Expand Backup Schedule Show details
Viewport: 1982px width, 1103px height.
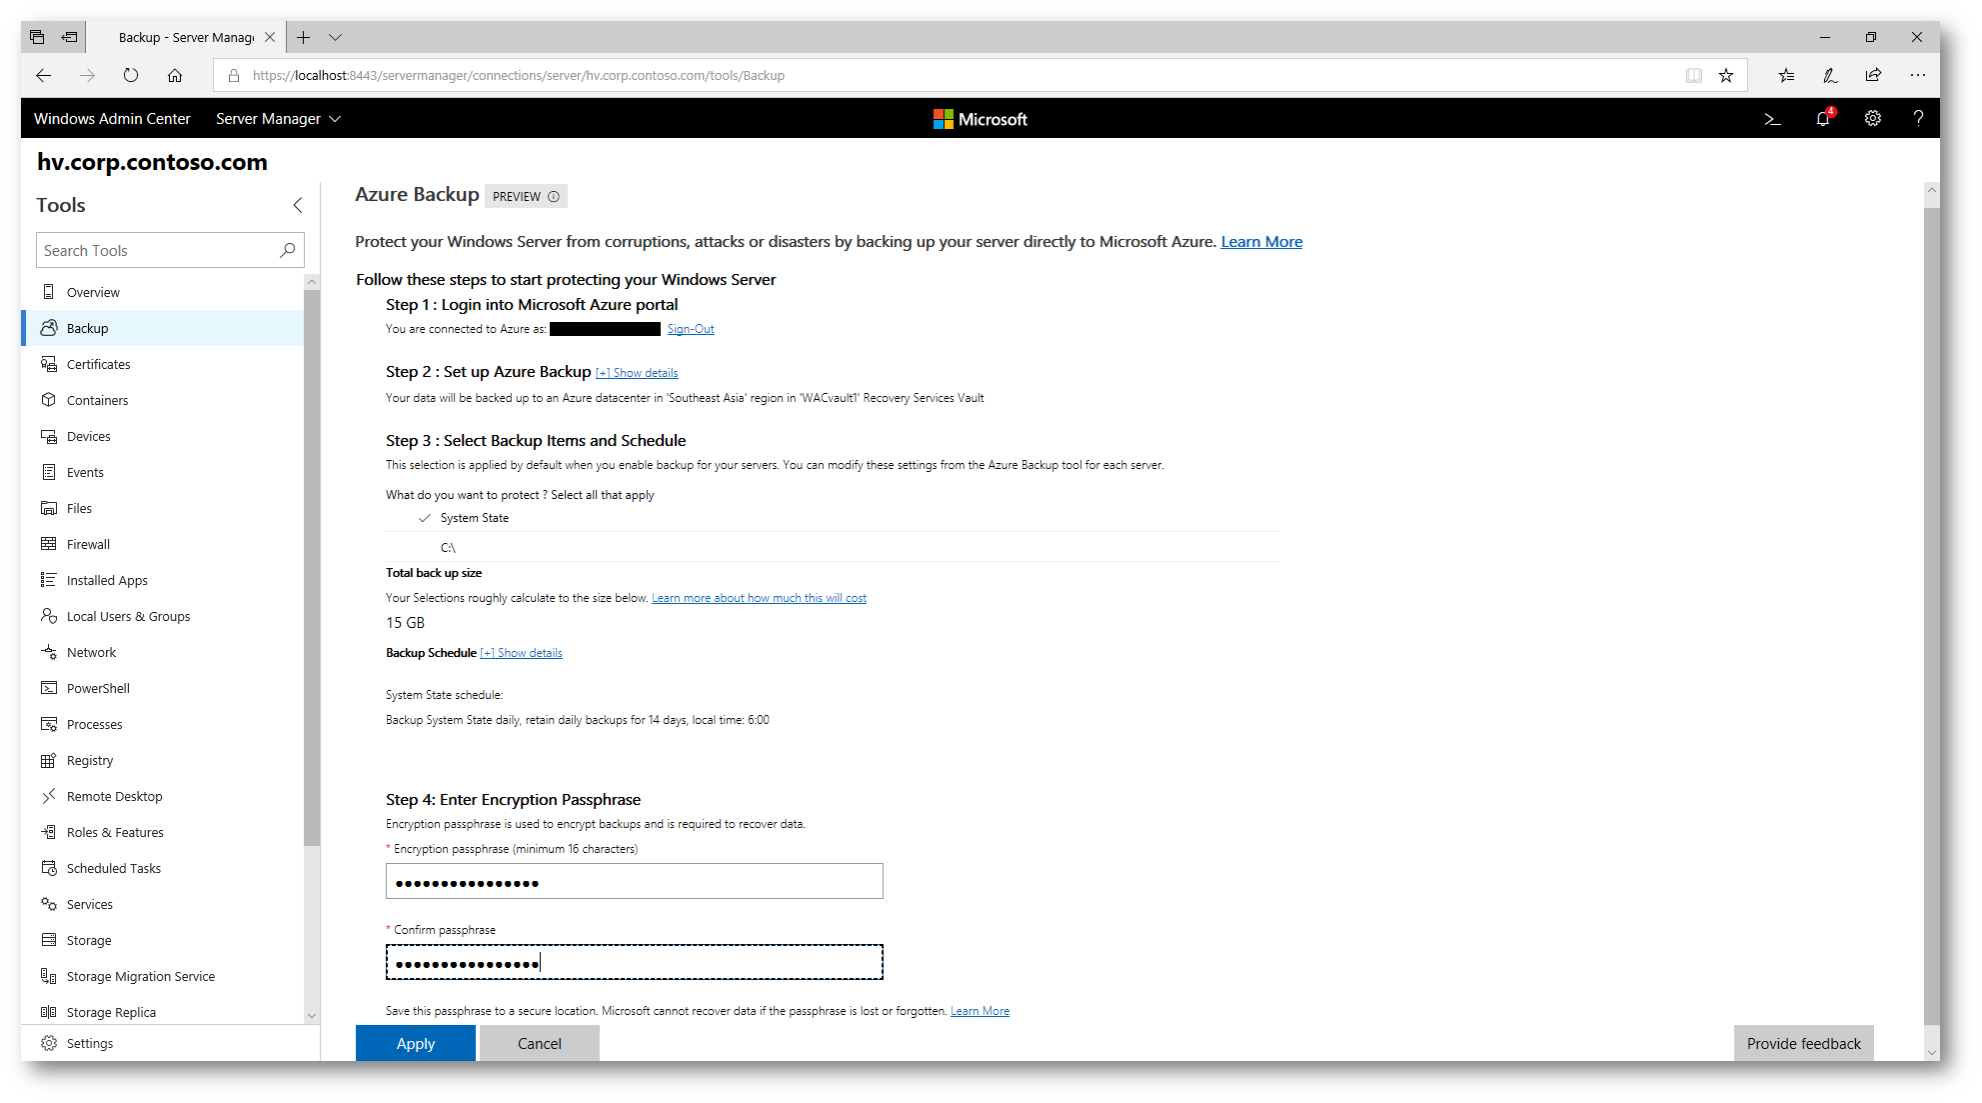[521, 653]
